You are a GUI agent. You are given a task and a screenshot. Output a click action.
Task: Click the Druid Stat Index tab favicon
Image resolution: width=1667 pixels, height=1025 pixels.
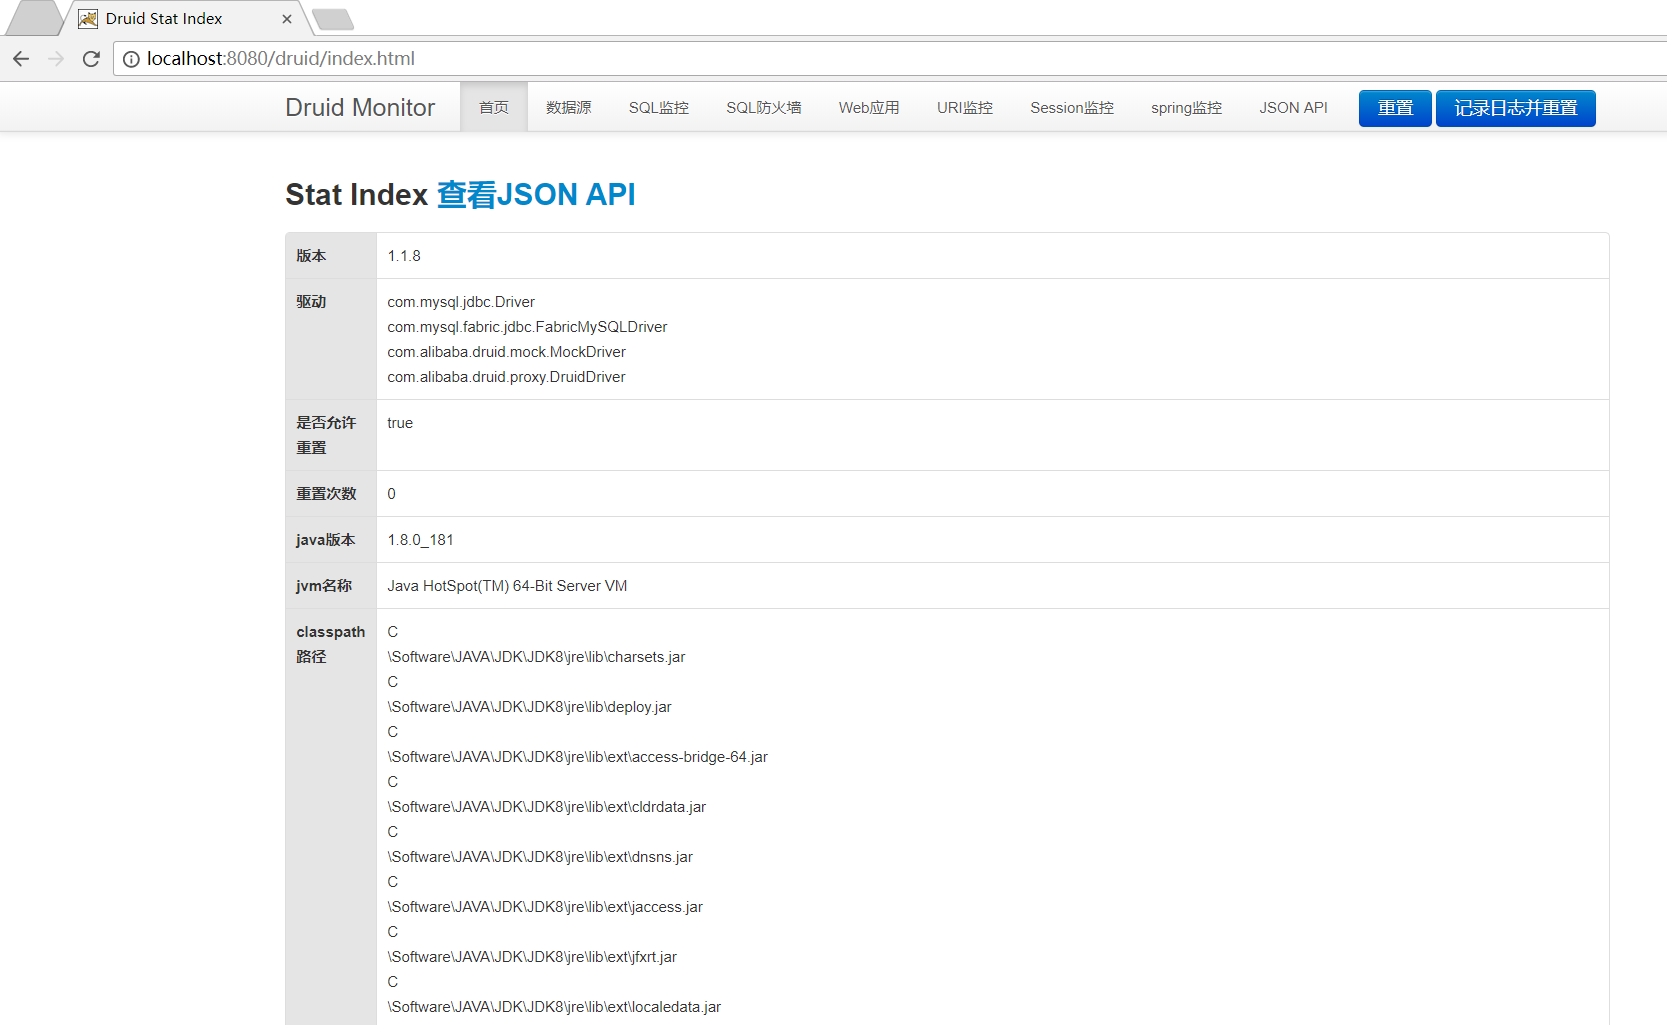point(88,19)
